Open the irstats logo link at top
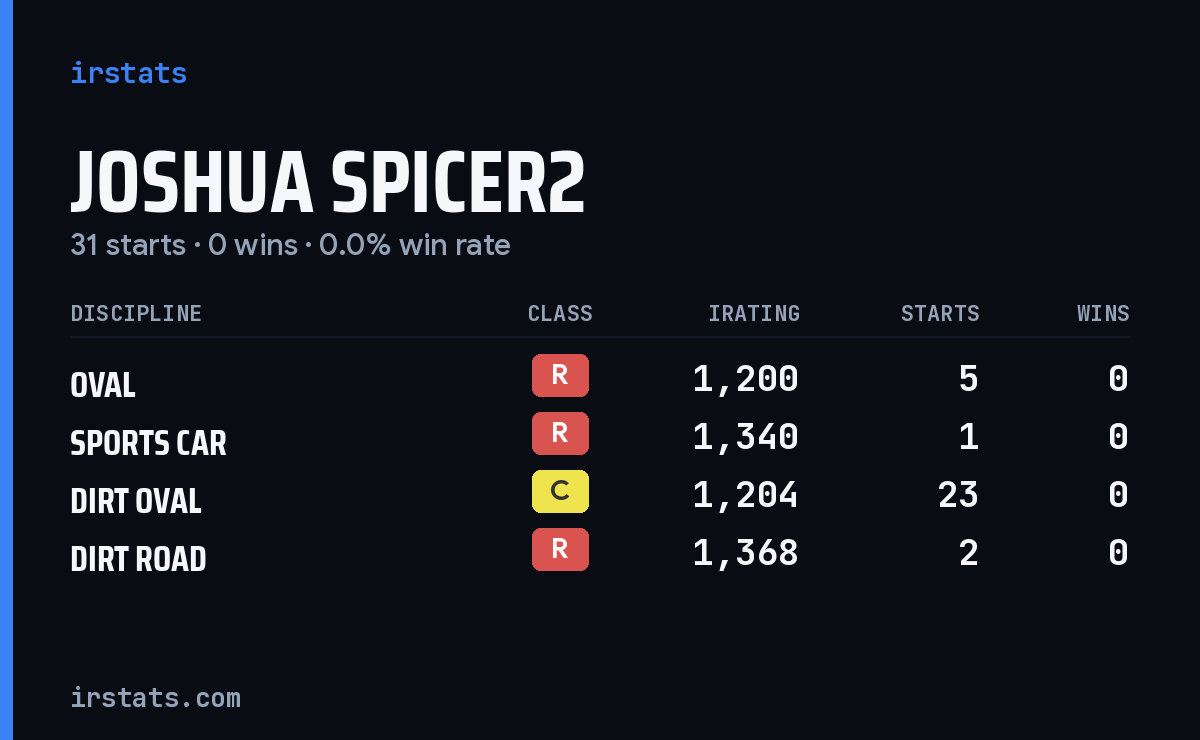The height and width of the screenshot is (740, 1200). (129, 73)
